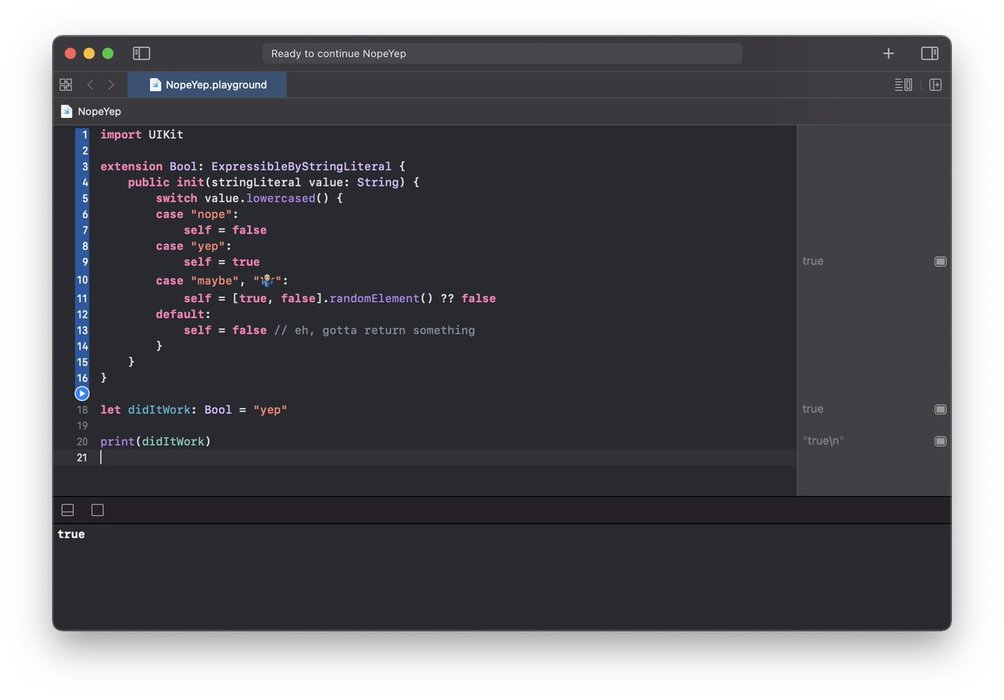Image resolution: width=1004 pixels, height=700 pixels.
Task: Open the library plus button
Action: pyautogui.click(x=888, y=53)
